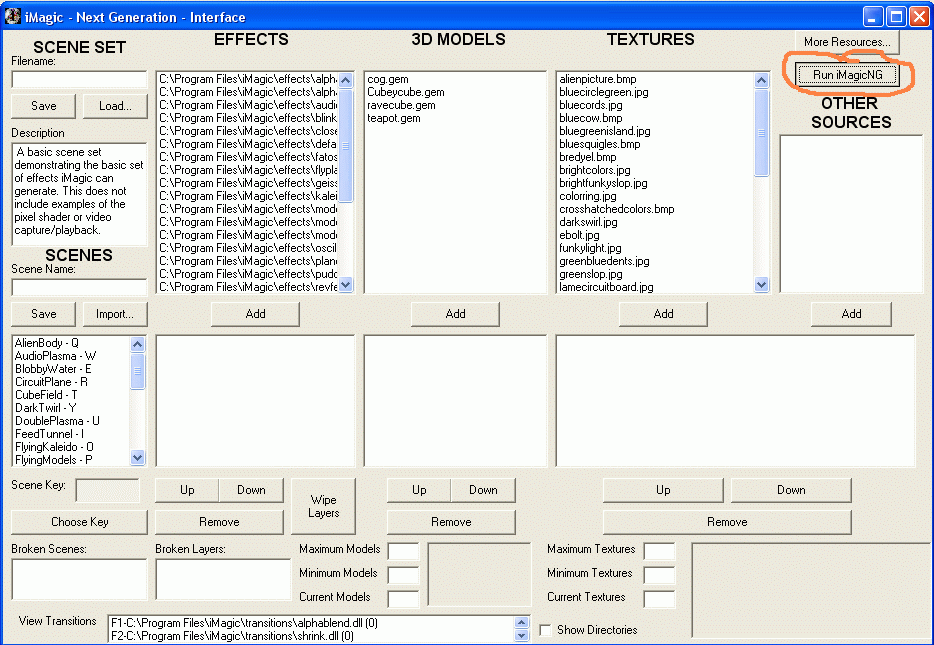The height and width of the screenshot is (645, 934).
Task: Save the scene set file
Action: click(x=43, y=106)
